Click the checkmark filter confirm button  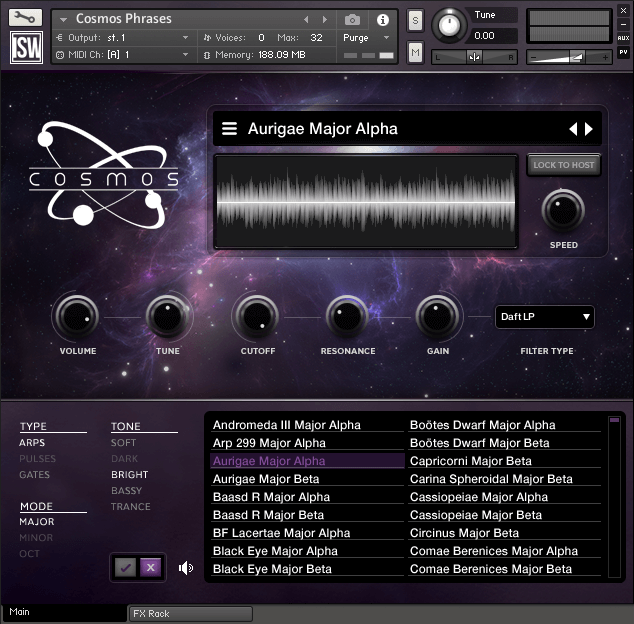pos(125,567)
